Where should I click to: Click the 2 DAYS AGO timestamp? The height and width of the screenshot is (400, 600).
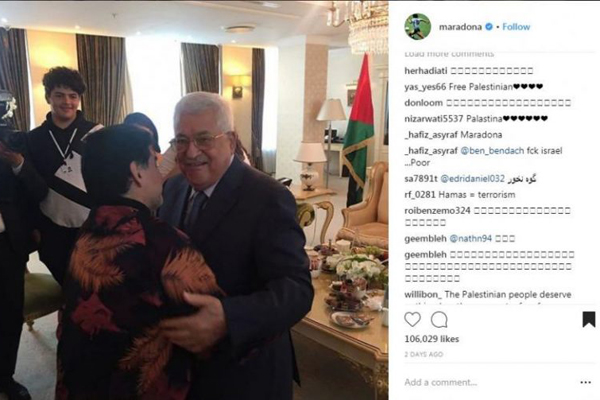[424, 354]
